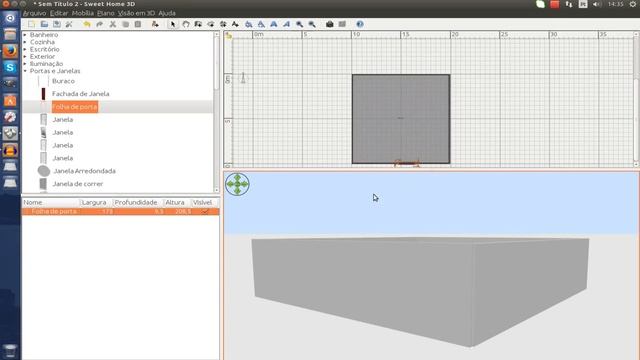
Task: Click the Zoom in magnifier icon
Action: pos(300,24)
